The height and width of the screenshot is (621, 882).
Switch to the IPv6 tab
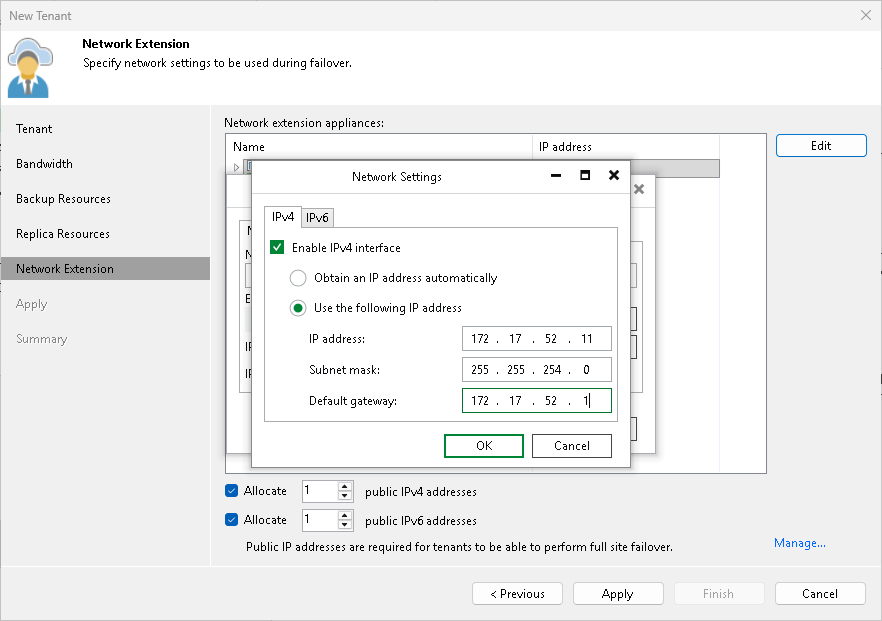tap(317, 217)
